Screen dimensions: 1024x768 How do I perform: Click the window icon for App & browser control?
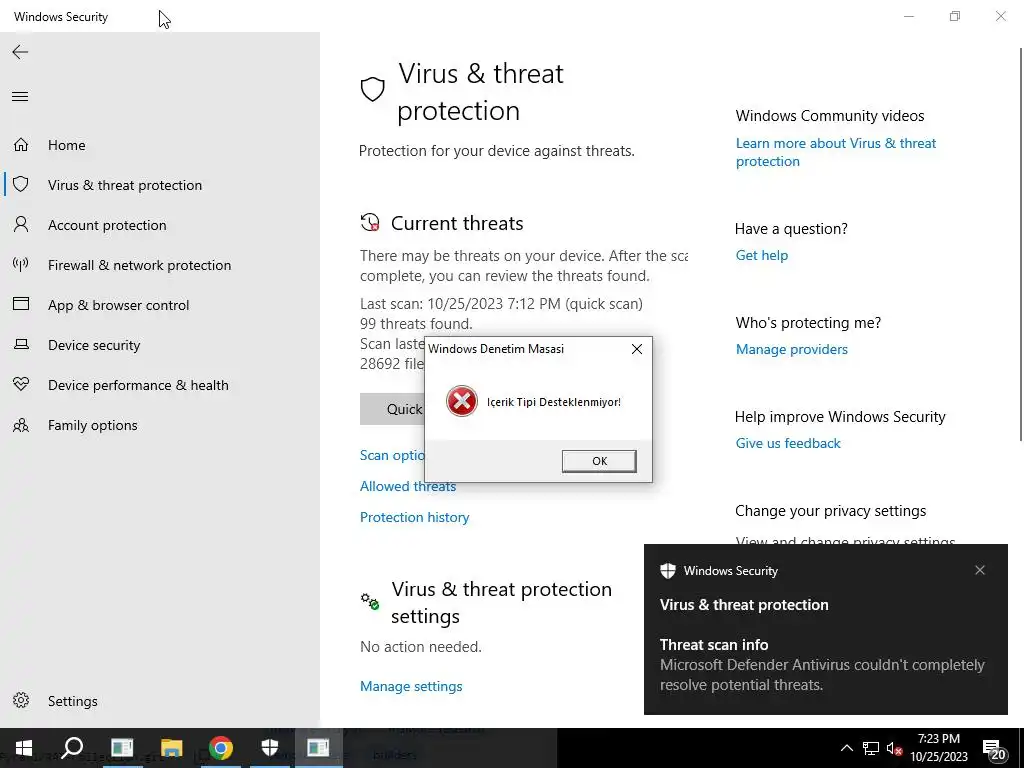[21, 304]
